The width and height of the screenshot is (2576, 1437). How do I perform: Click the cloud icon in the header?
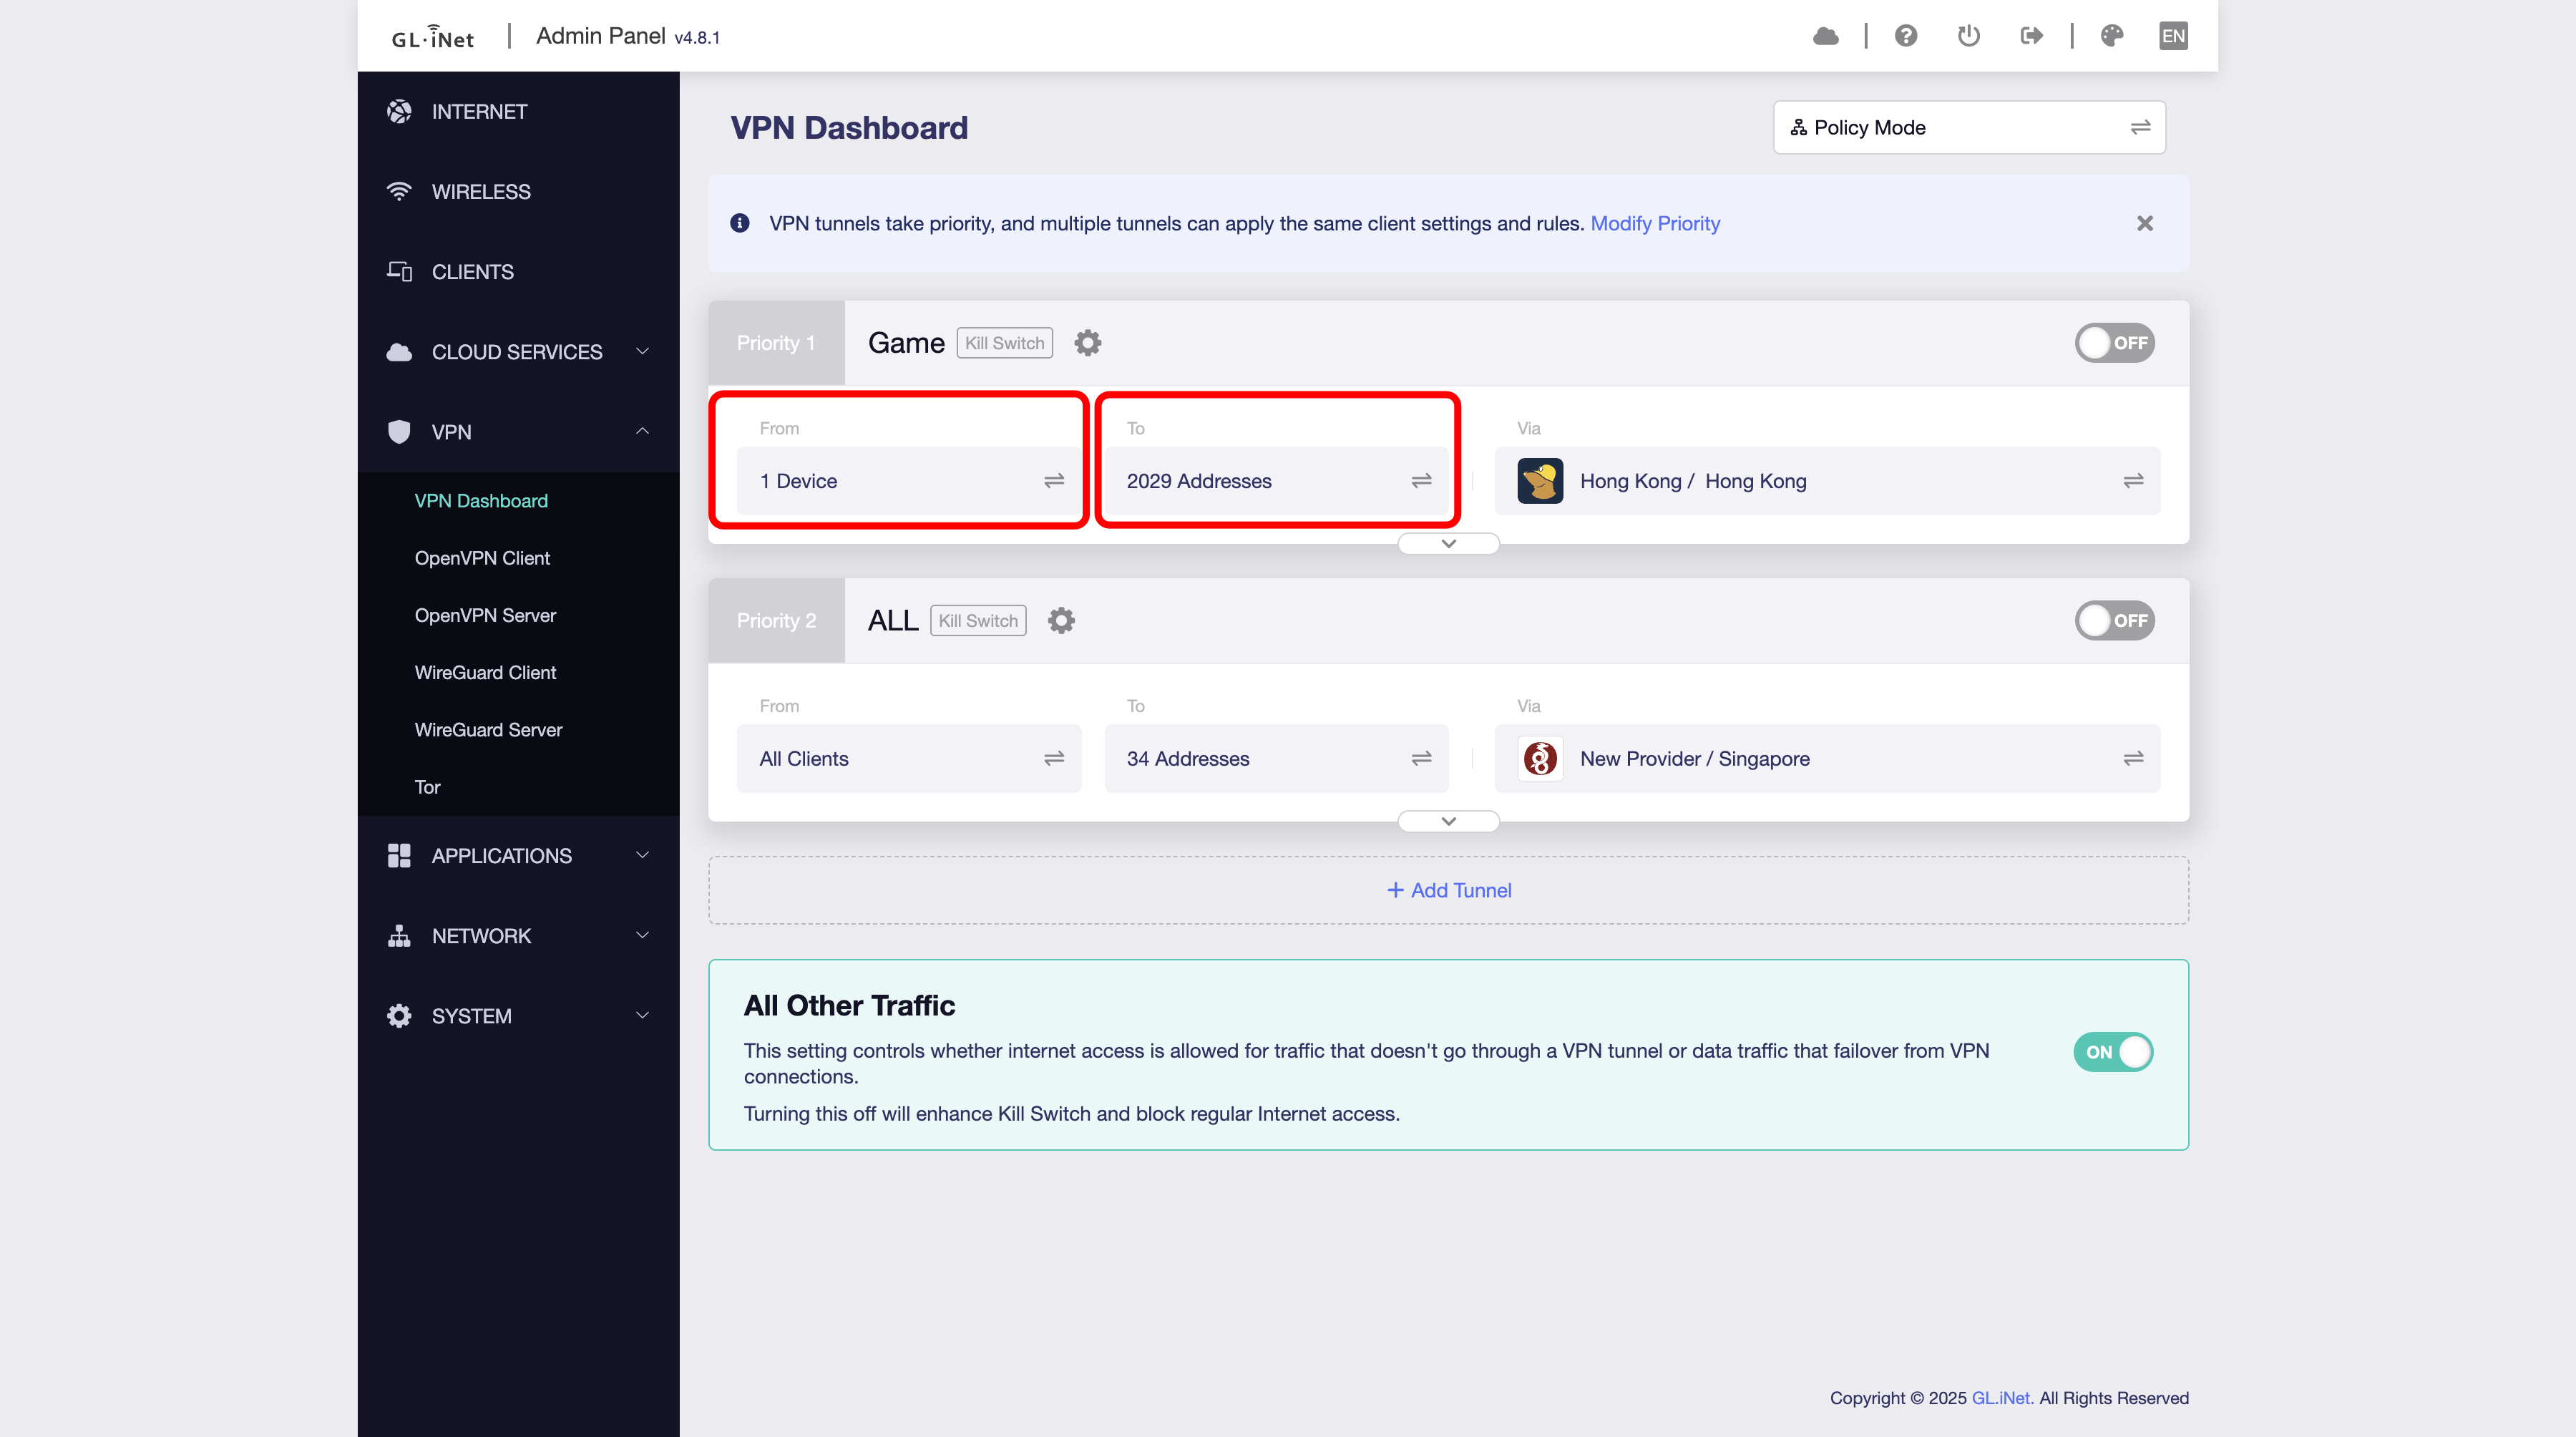[x=1825, y=36]
